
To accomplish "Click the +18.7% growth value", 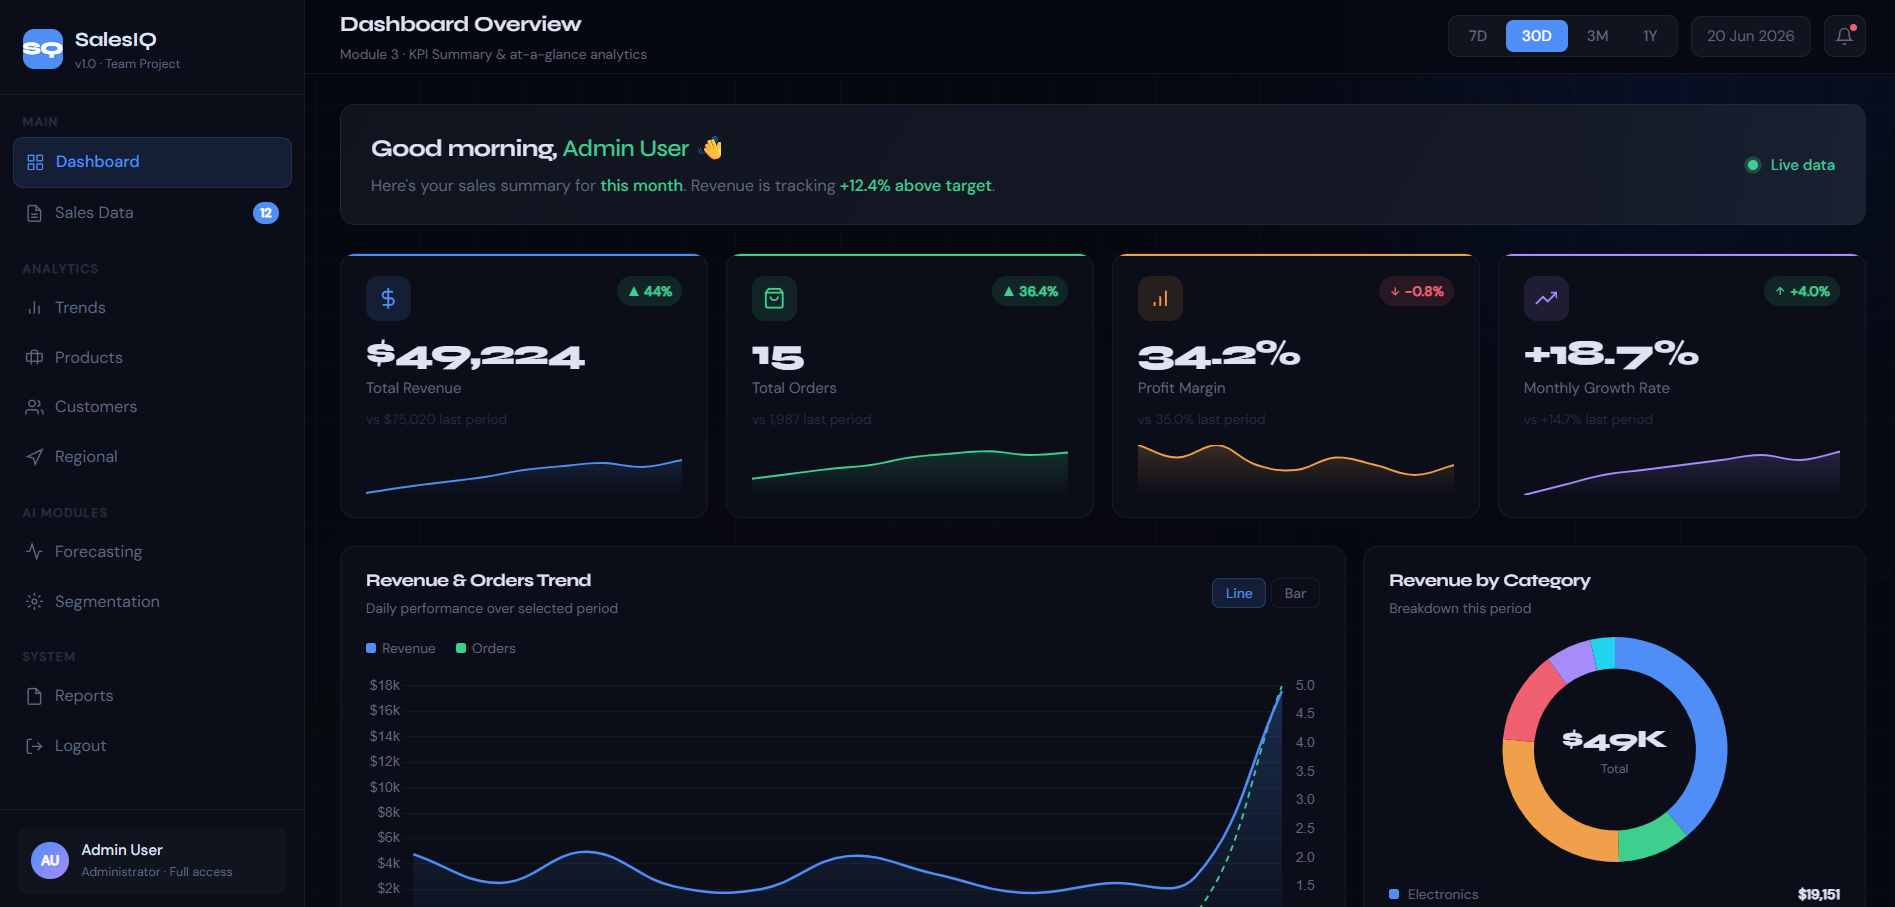I will tap(1611, 354).
